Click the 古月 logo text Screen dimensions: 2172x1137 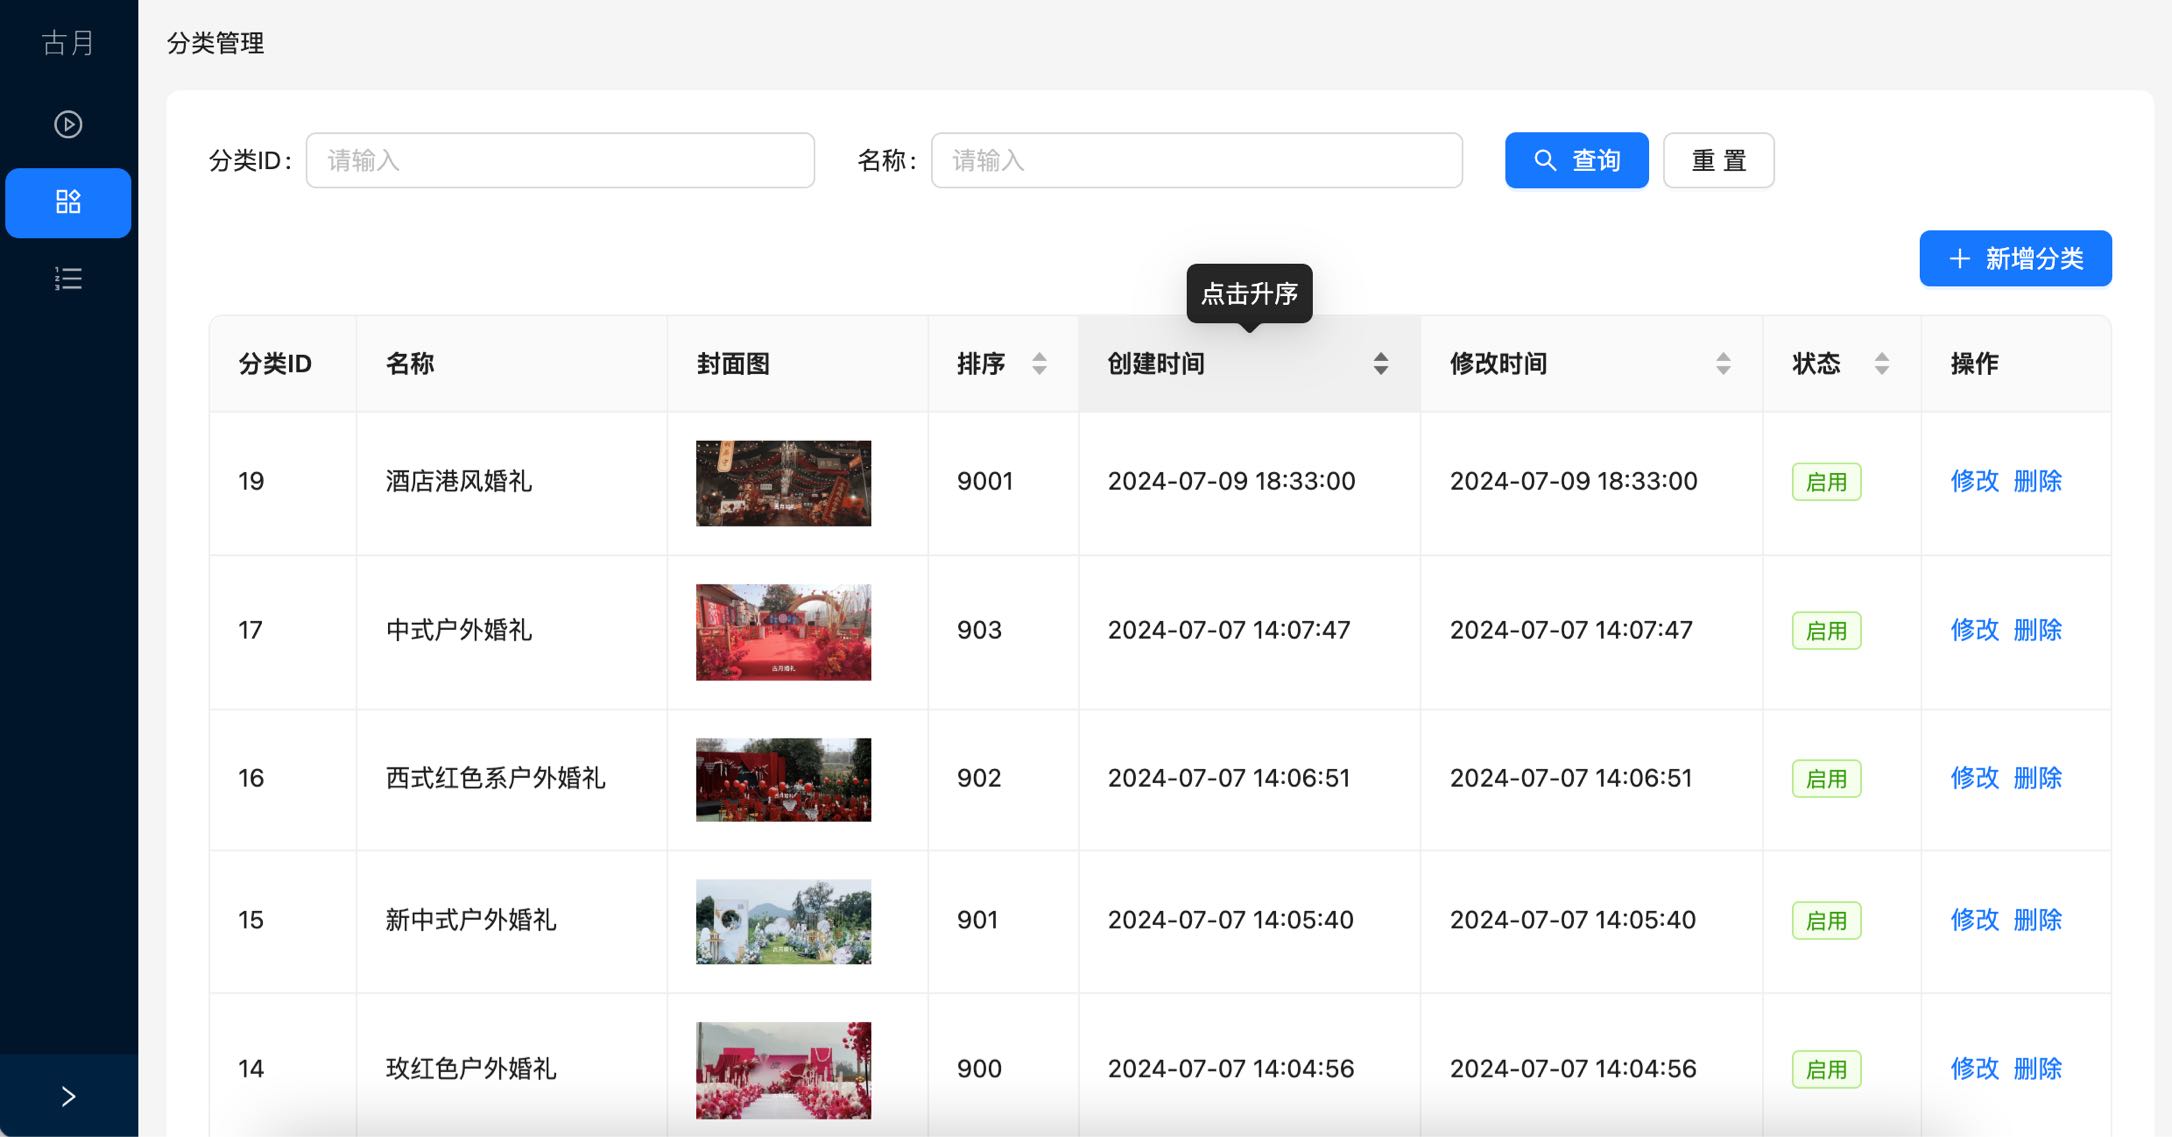(x=68, y=43)
